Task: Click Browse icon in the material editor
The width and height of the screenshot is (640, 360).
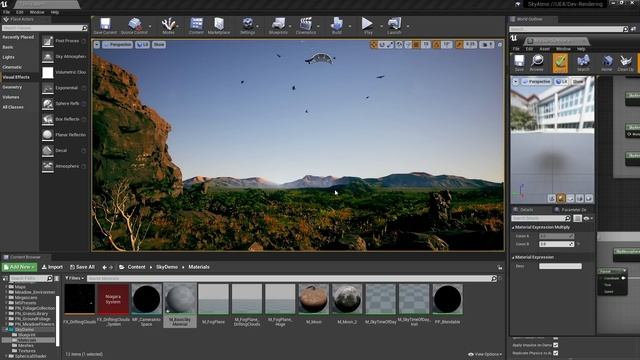Action: (x=537, y=63)
